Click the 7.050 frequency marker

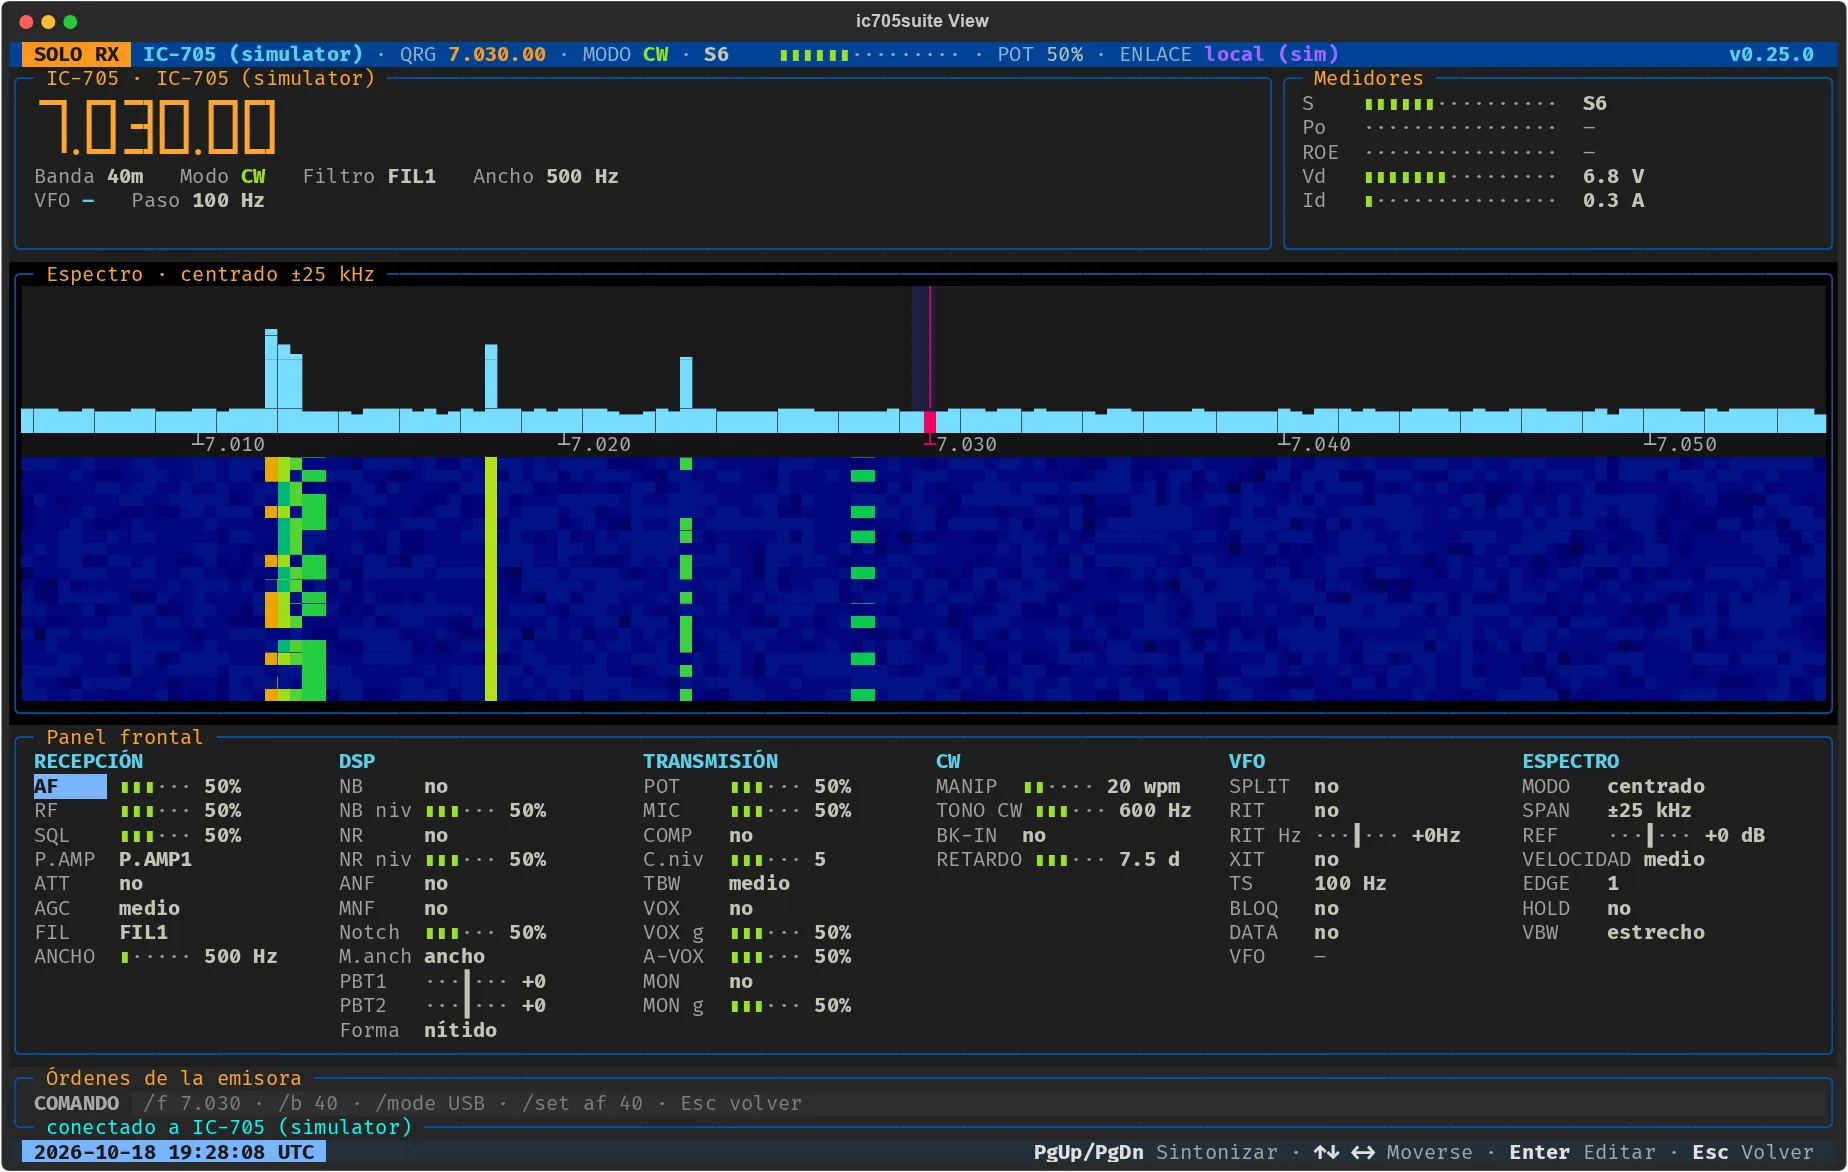1681,444
